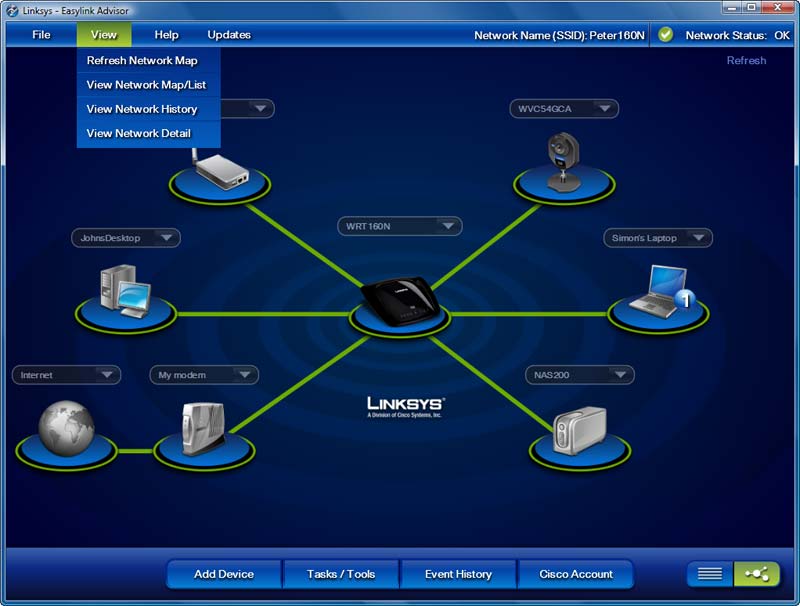Select the wireless bridge device icon under the View menu

(220, 170)
